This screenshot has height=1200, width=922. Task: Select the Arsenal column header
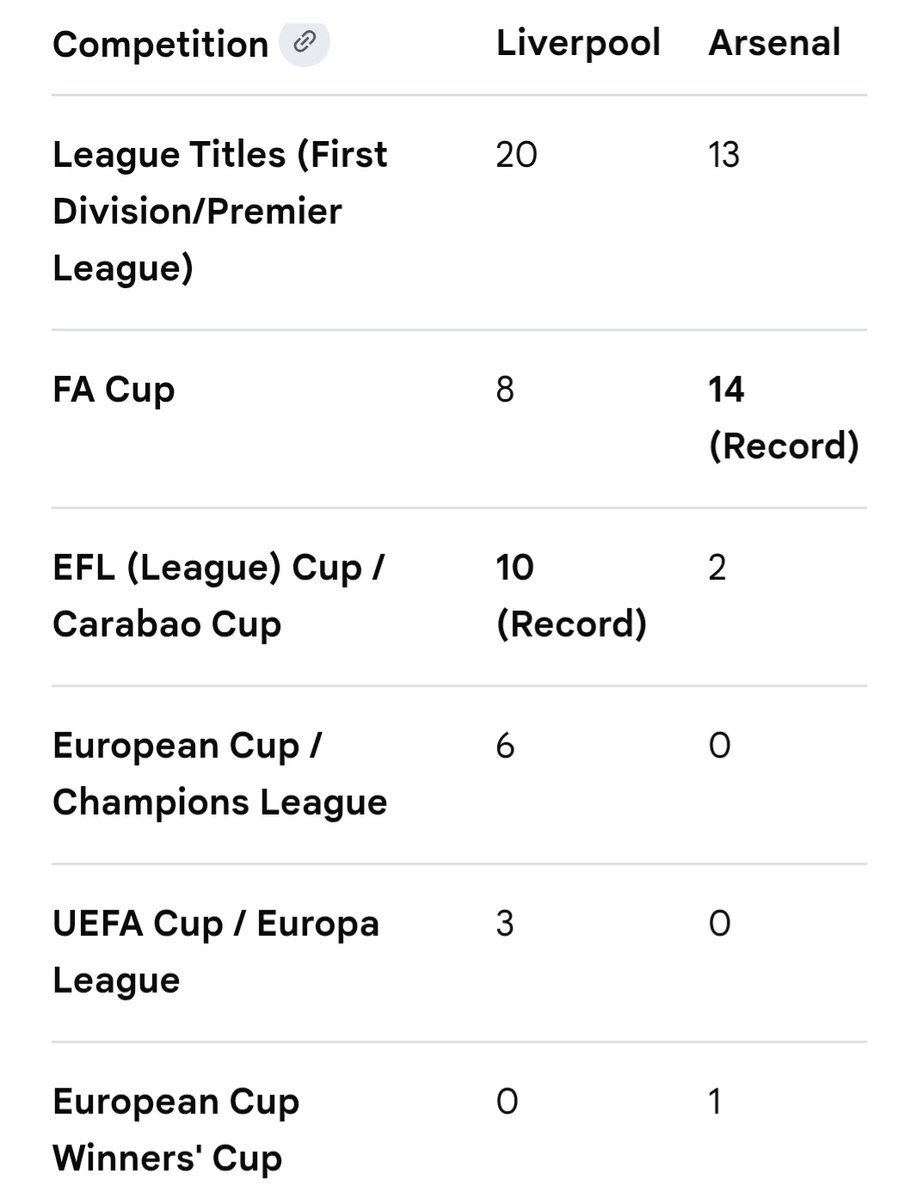775,43
